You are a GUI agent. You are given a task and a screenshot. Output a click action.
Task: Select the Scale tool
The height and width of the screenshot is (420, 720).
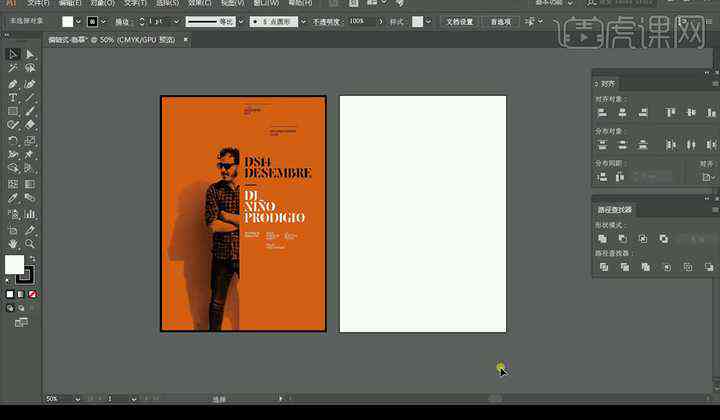pos(30,140)
